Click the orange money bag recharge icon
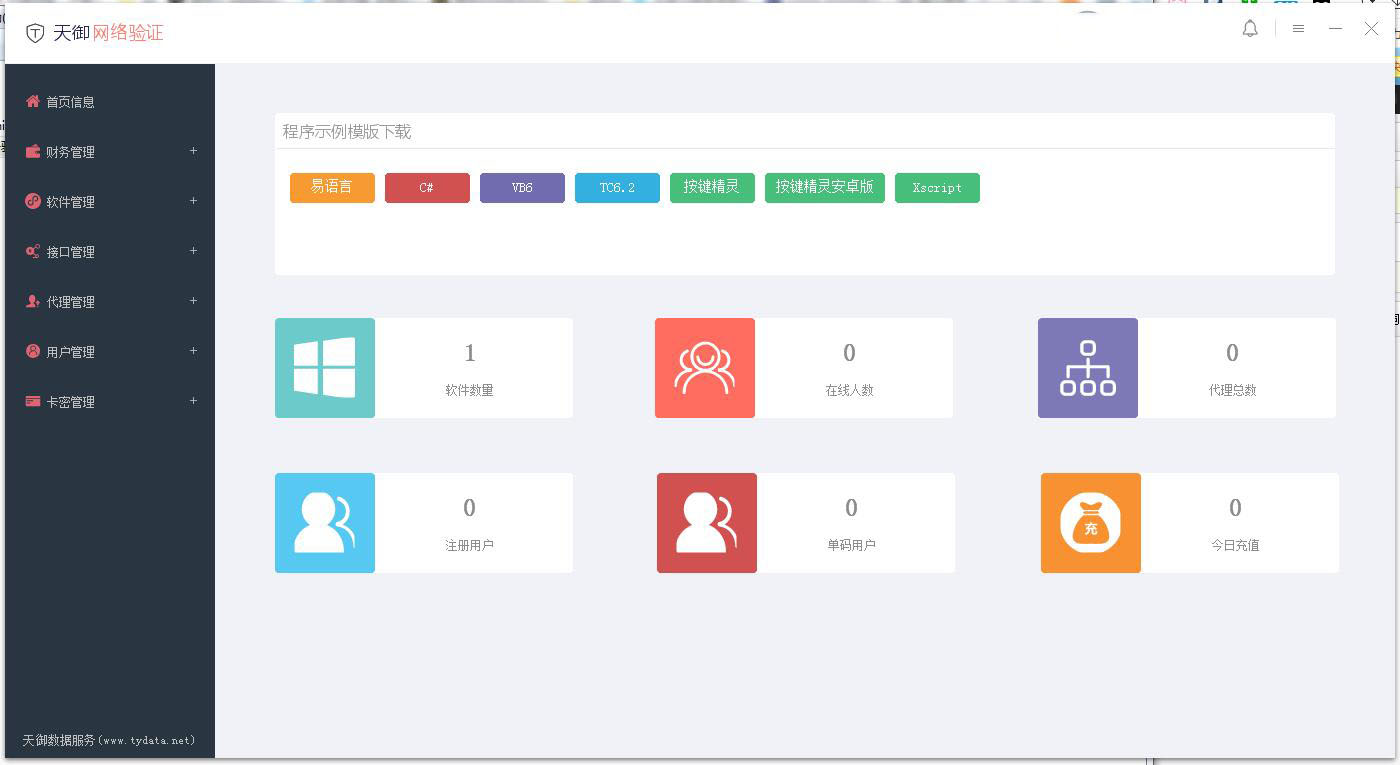The height and width of the screenshot is (765, 1400). (x=1091, y=523)
